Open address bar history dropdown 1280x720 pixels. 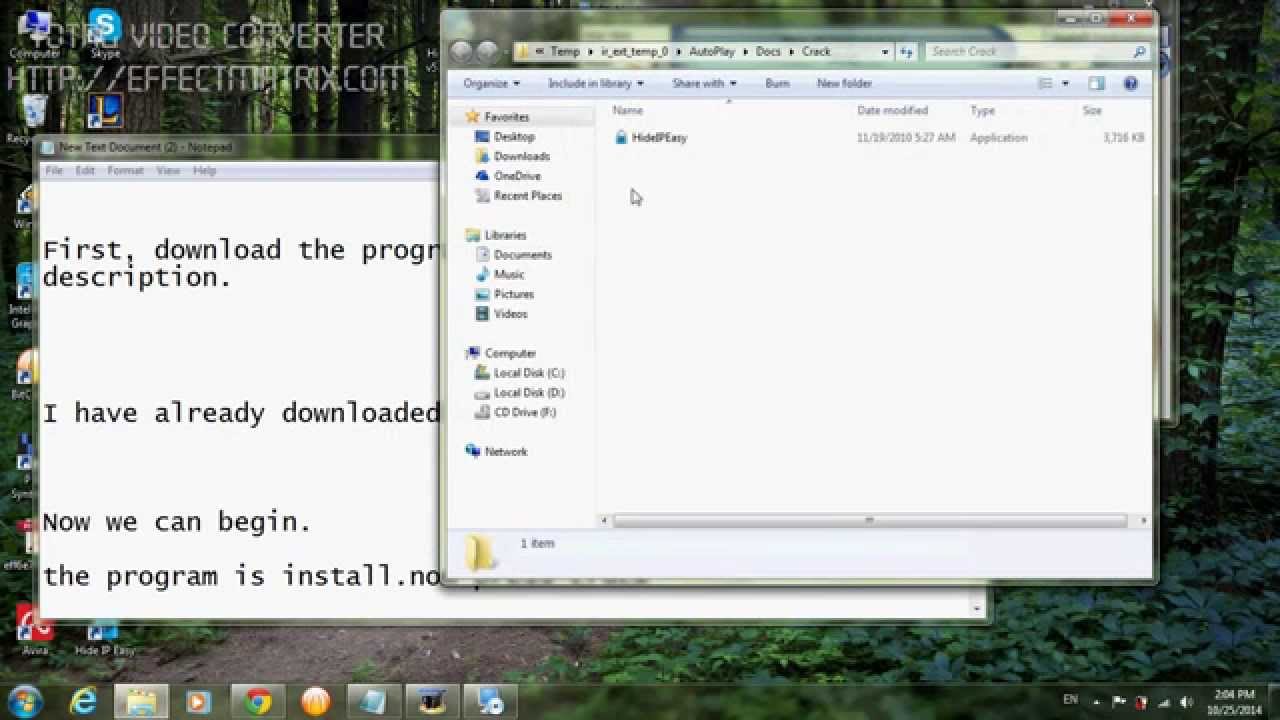tap(886, 51)
